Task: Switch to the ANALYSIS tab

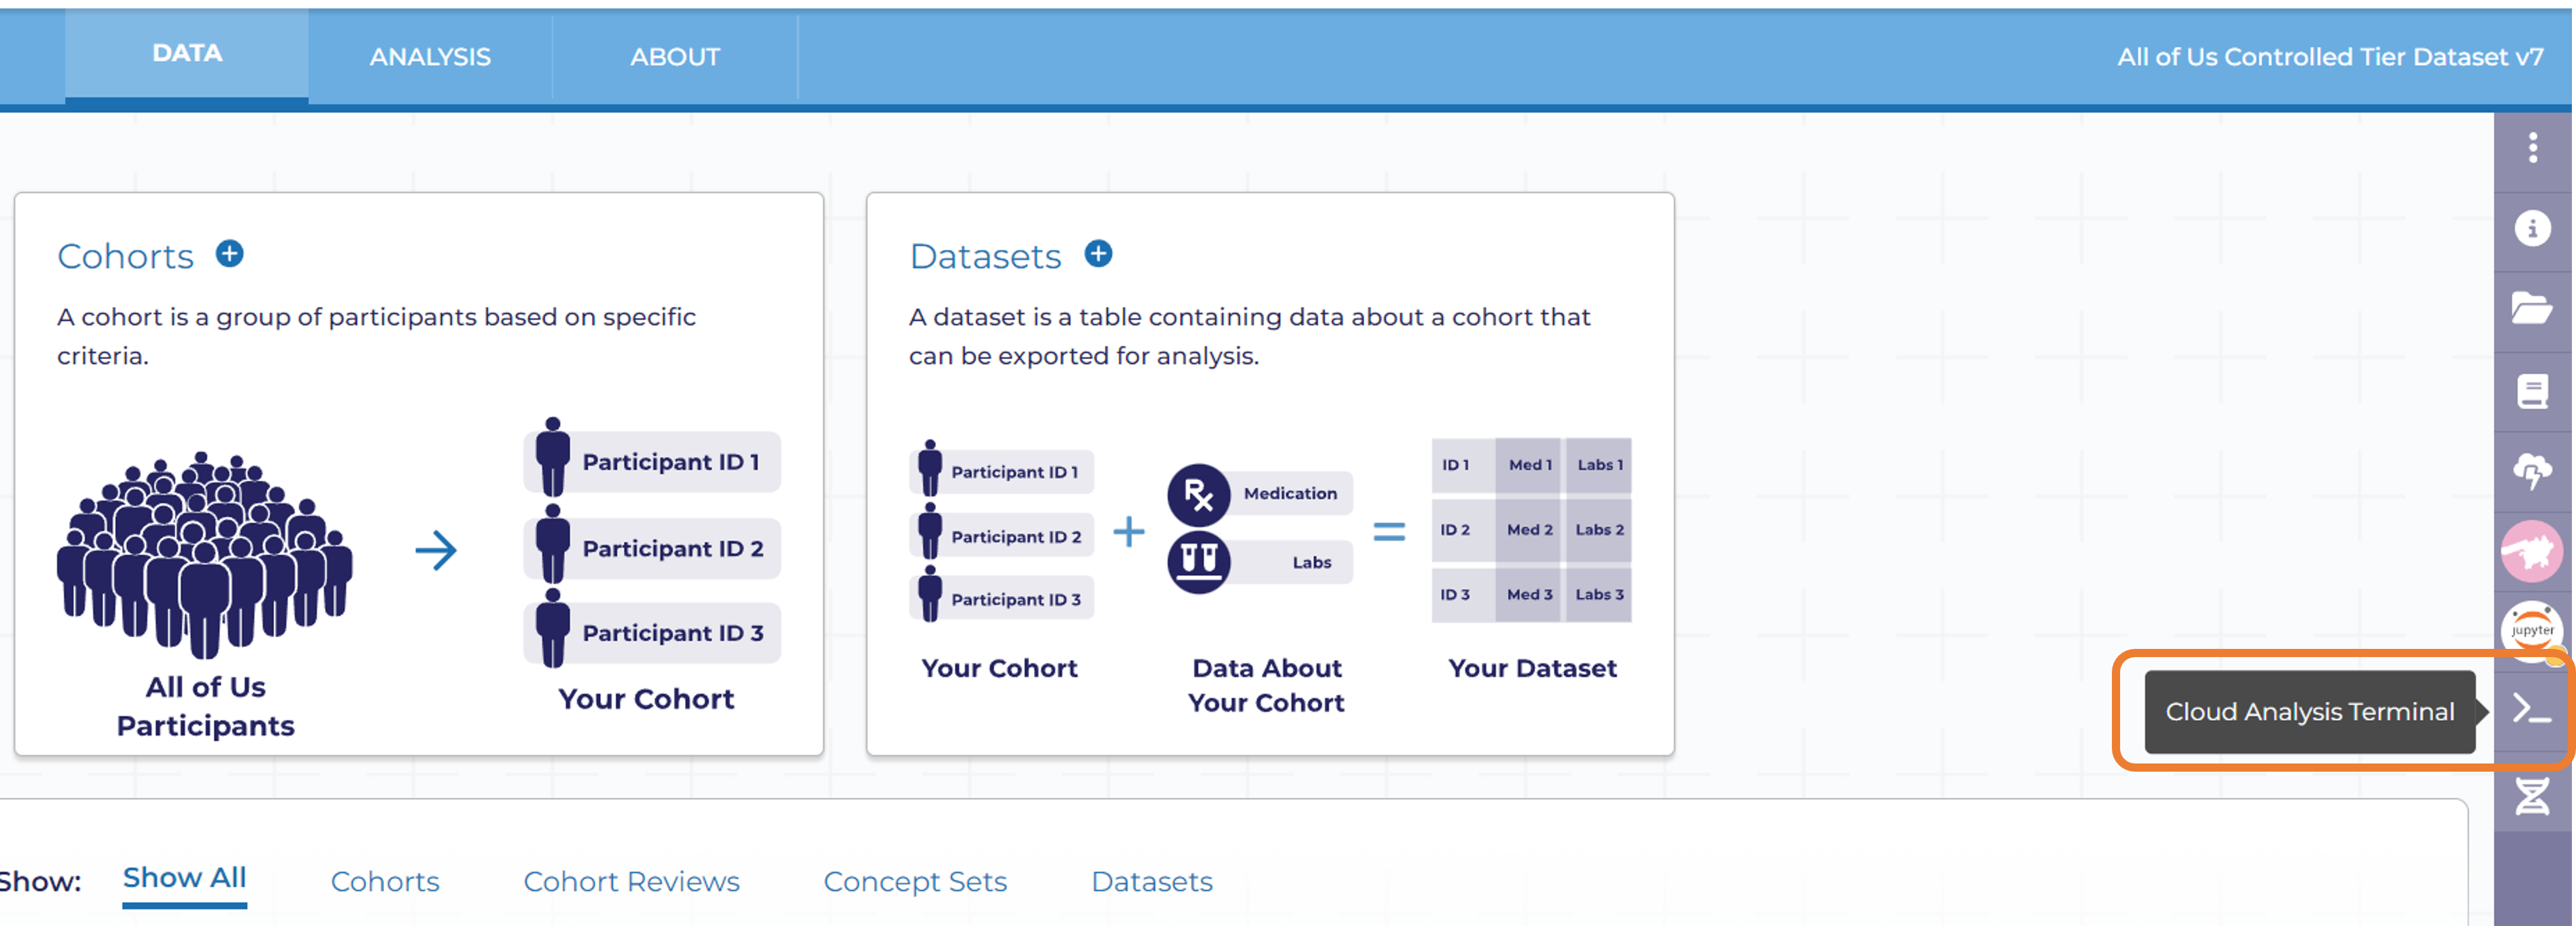Action: point(430,57)
